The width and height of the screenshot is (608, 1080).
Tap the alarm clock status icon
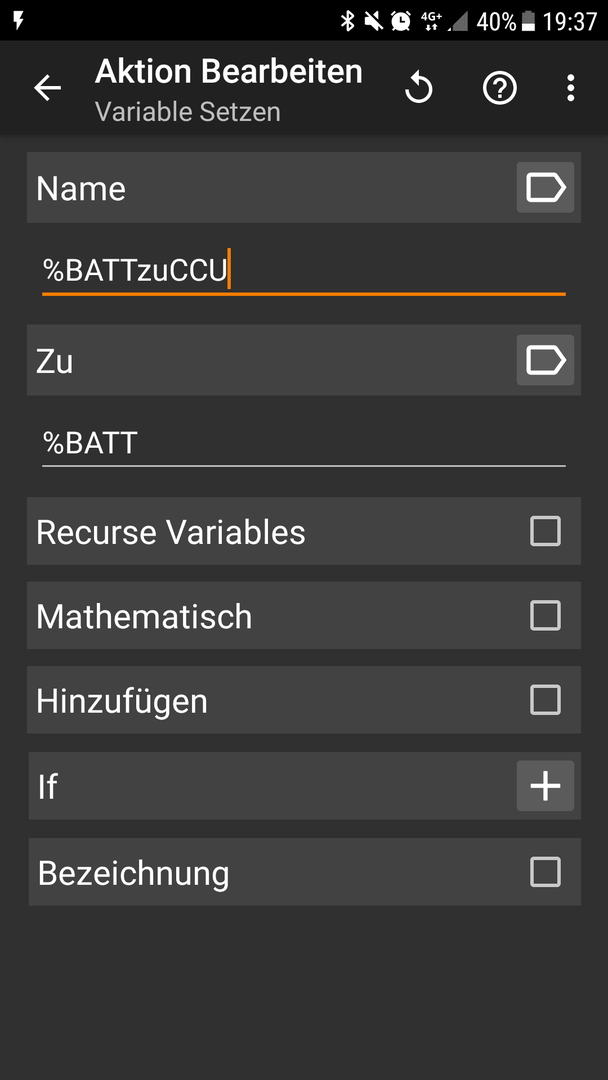point(400,21)
